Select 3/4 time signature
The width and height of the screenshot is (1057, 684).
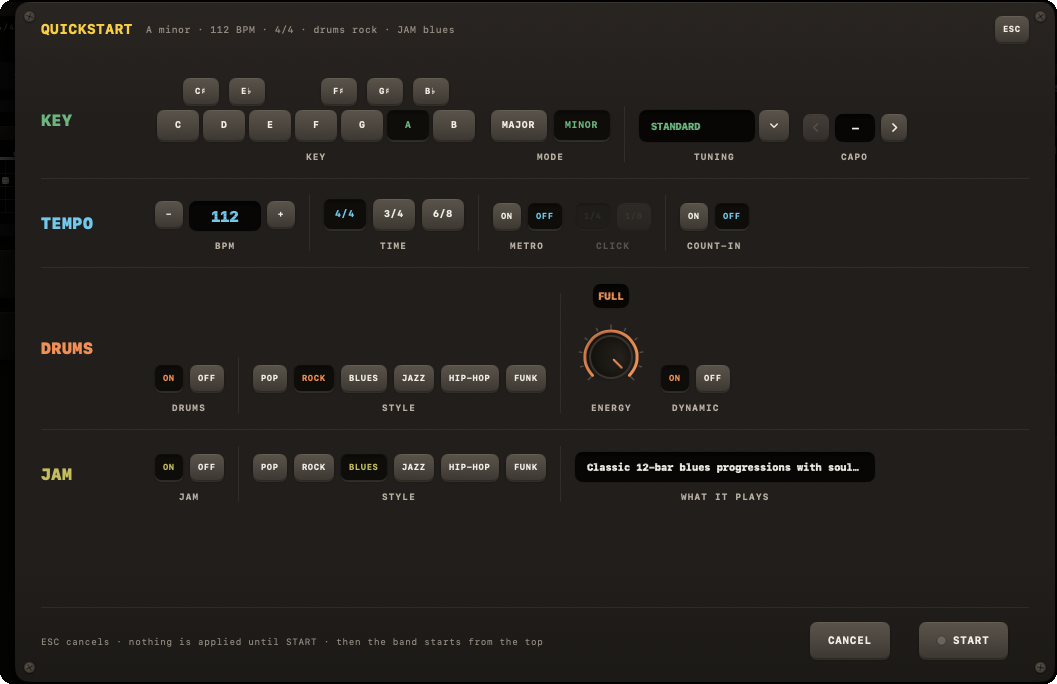[394, 214]
